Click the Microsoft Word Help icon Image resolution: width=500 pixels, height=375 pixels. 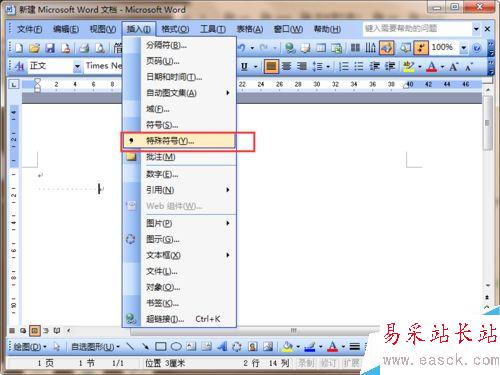point(477,48)
